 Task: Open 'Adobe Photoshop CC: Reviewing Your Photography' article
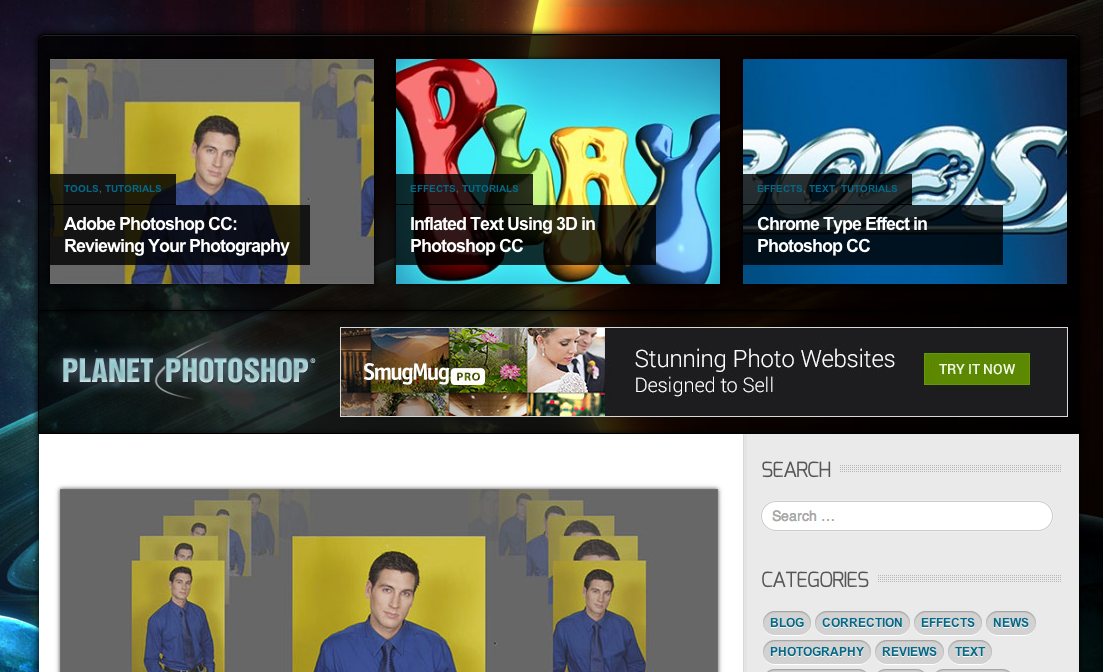pyautogui.click(x=177, y=235)
